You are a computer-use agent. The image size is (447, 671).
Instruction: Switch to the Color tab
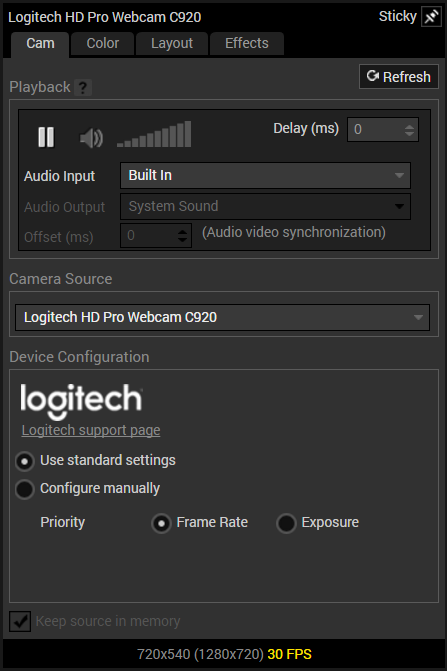pyautogui.click(x=103, y=44)
